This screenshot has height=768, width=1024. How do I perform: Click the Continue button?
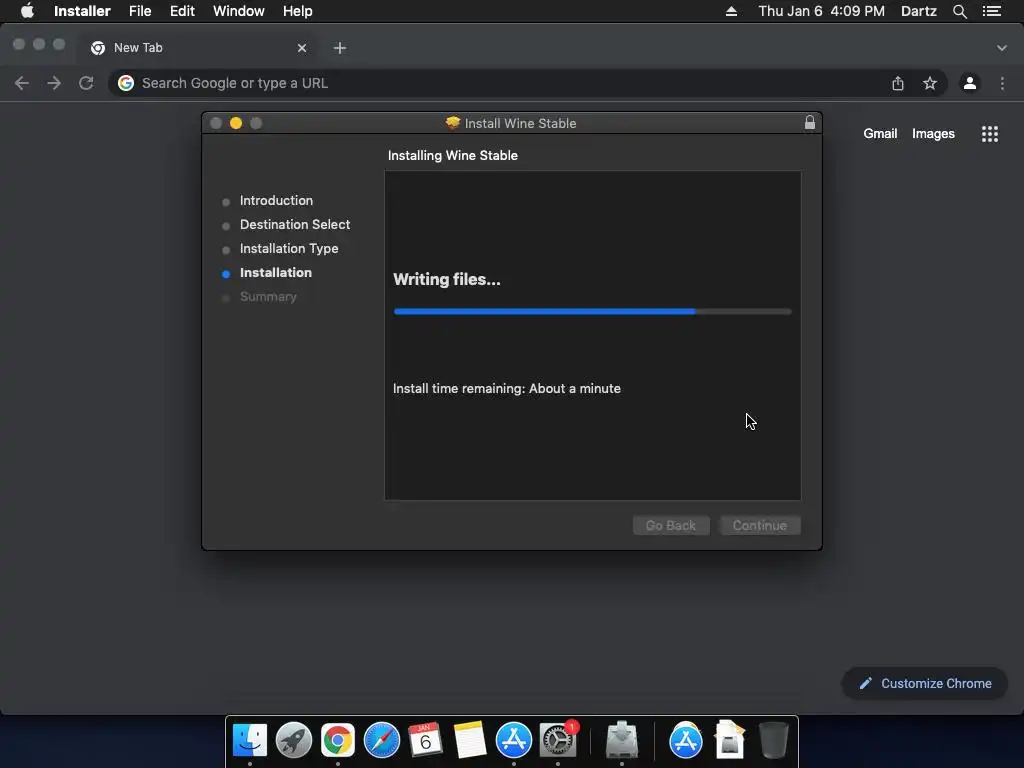(x=760, y=525)
